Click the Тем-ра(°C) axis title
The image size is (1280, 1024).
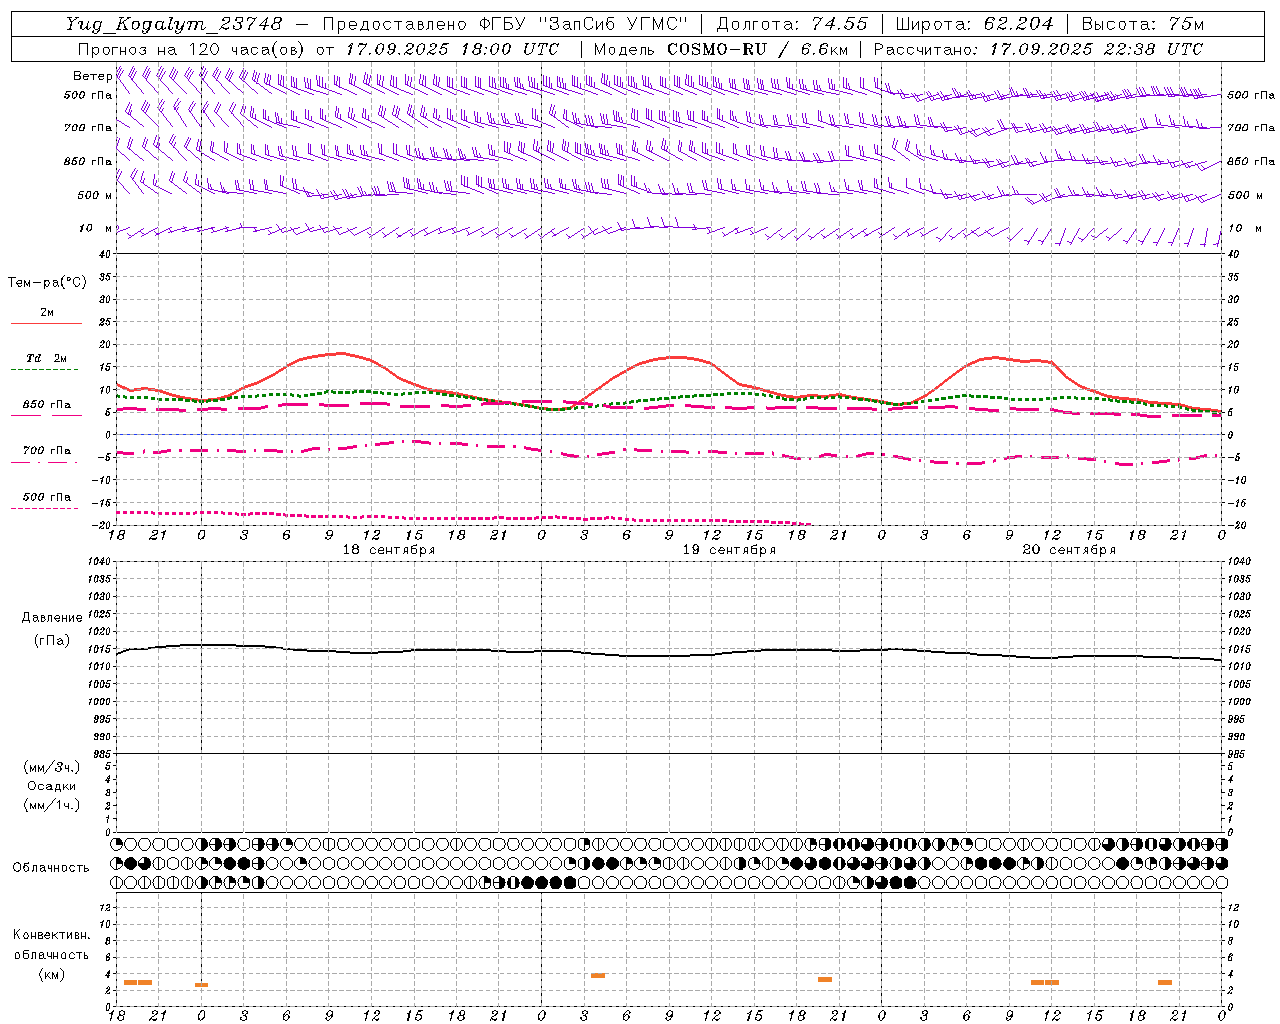pyautogui.click(x=47, y=283)
